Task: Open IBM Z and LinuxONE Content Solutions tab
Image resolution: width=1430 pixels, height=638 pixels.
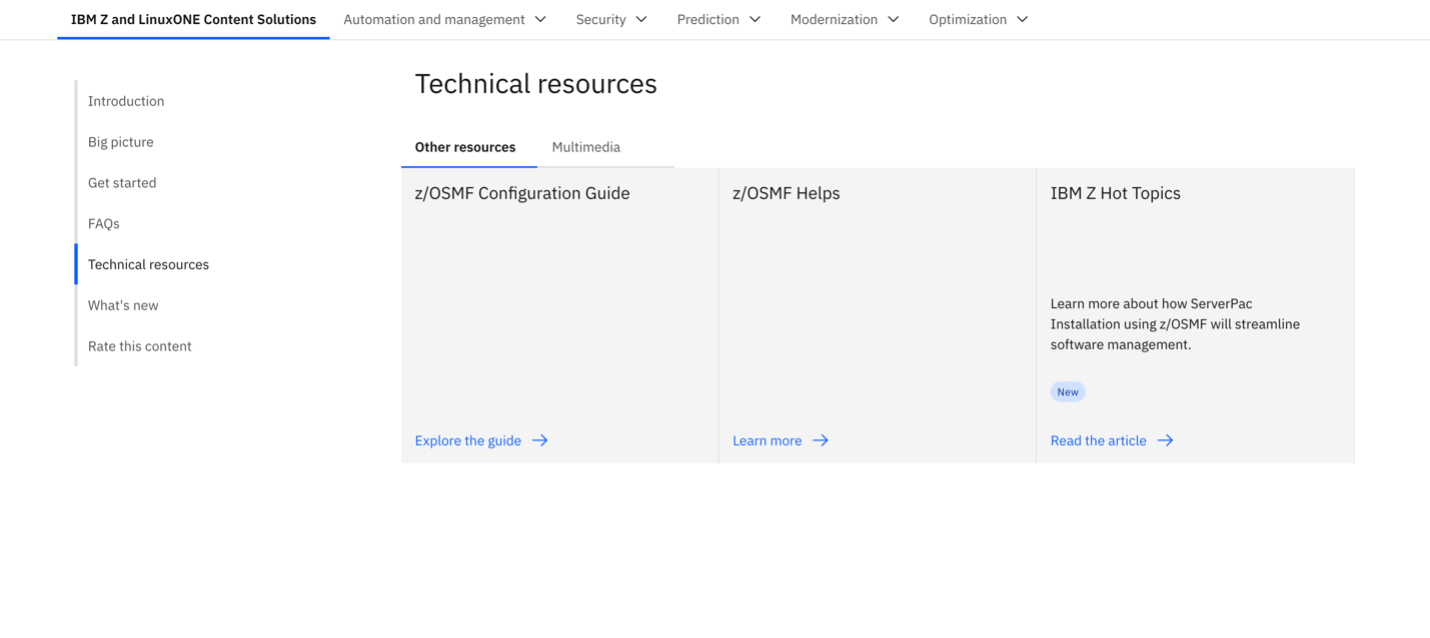Action: [x=193, y=19]
